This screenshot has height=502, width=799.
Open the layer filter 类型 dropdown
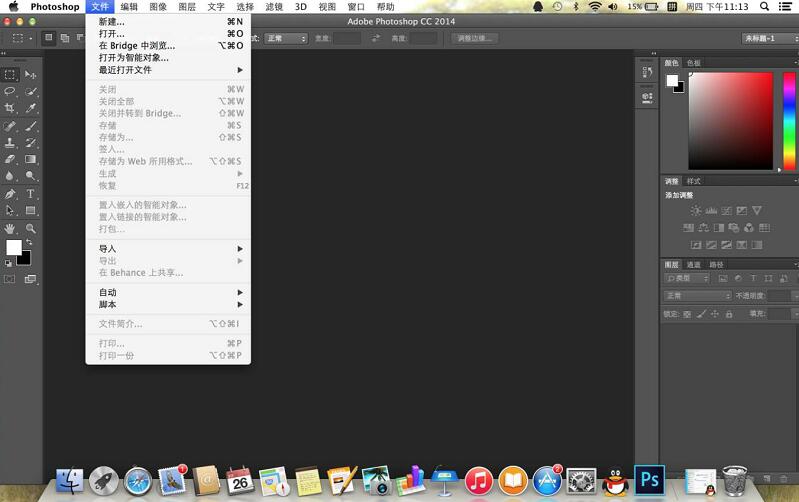tap(687, 278)
